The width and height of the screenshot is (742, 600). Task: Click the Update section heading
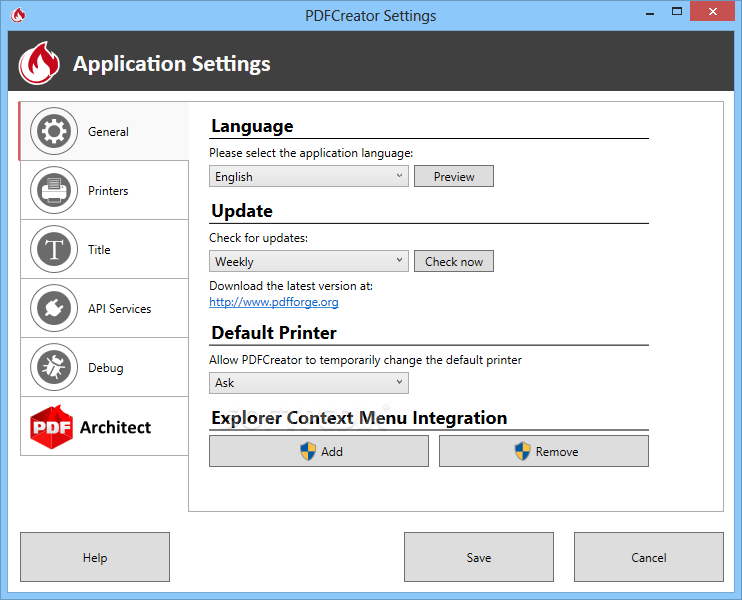(242, 211)
